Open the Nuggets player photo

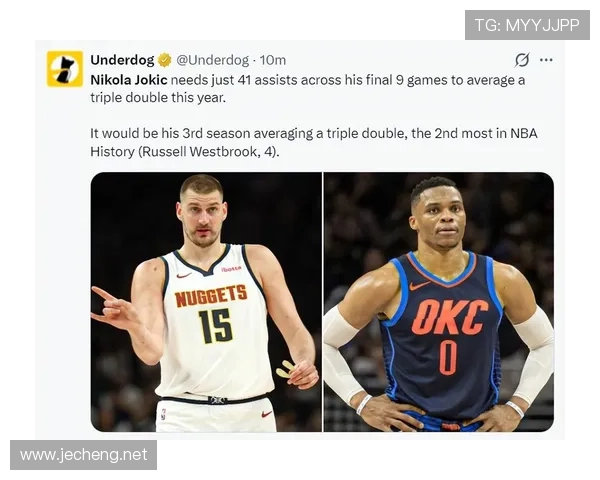pyautogui.click(x=206, y=302)
